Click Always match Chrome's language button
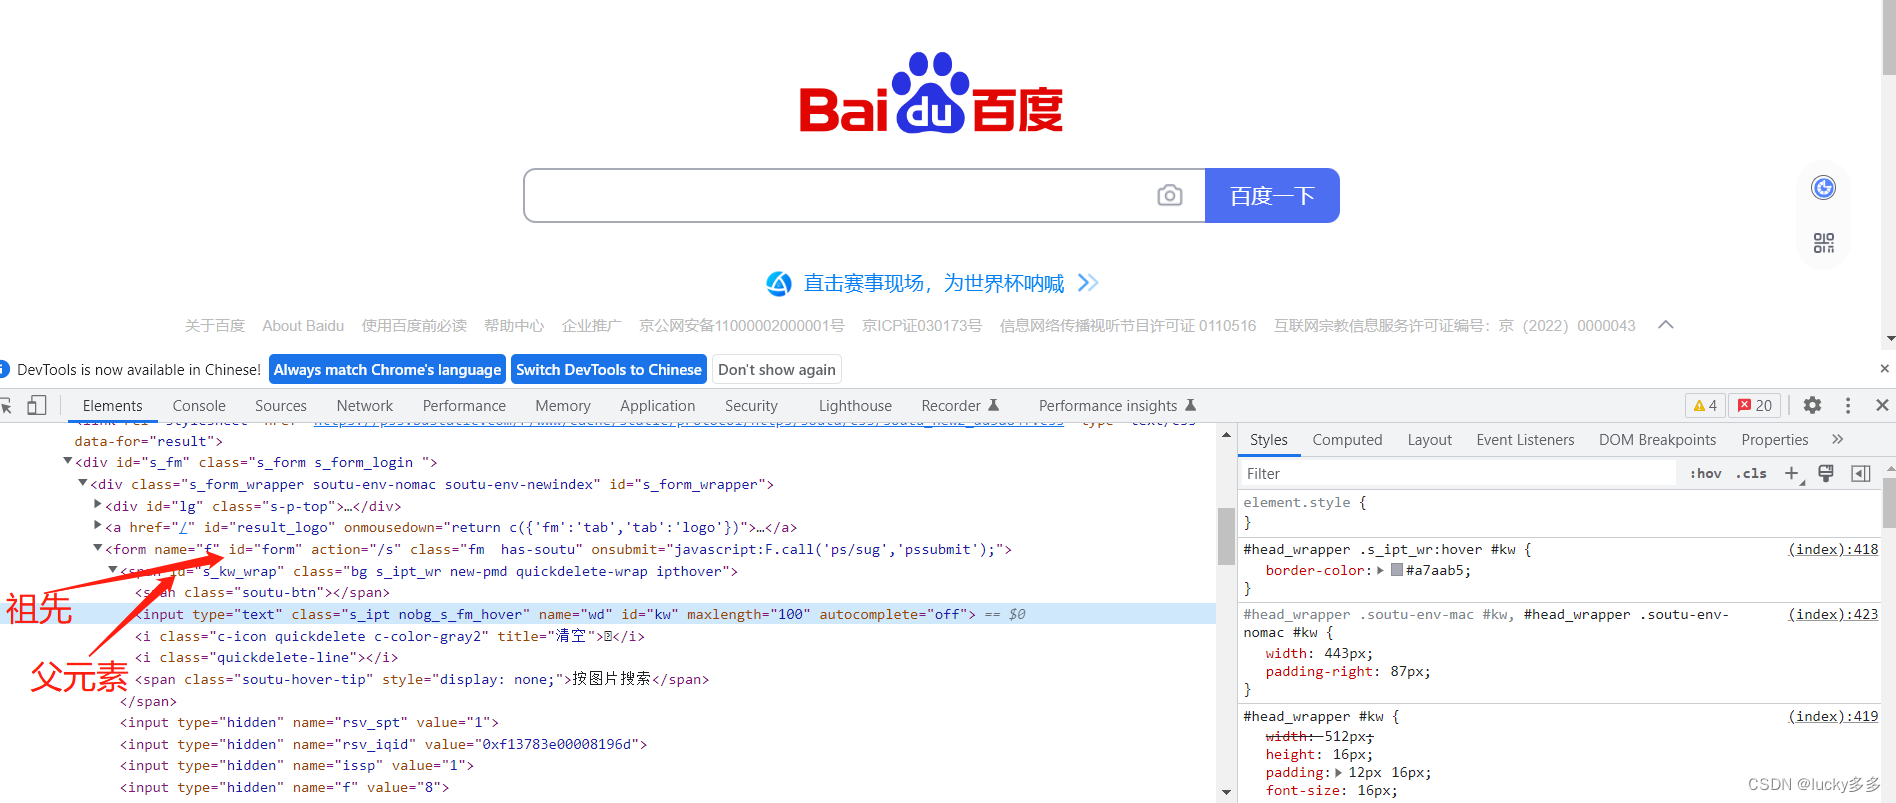This screenshot has width=1896, height=803. tap(388, 369)
